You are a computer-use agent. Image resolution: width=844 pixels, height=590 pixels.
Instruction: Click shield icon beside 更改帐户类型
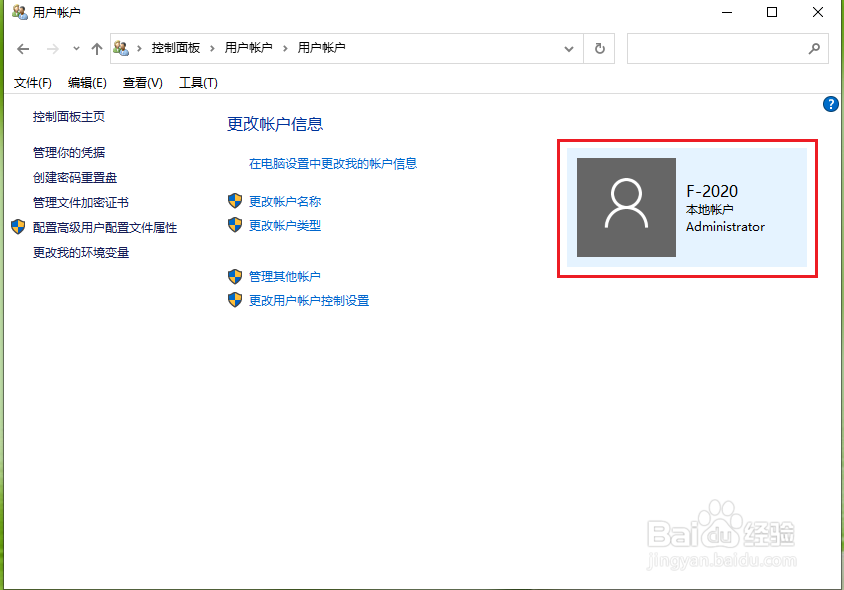click(235, 225)
